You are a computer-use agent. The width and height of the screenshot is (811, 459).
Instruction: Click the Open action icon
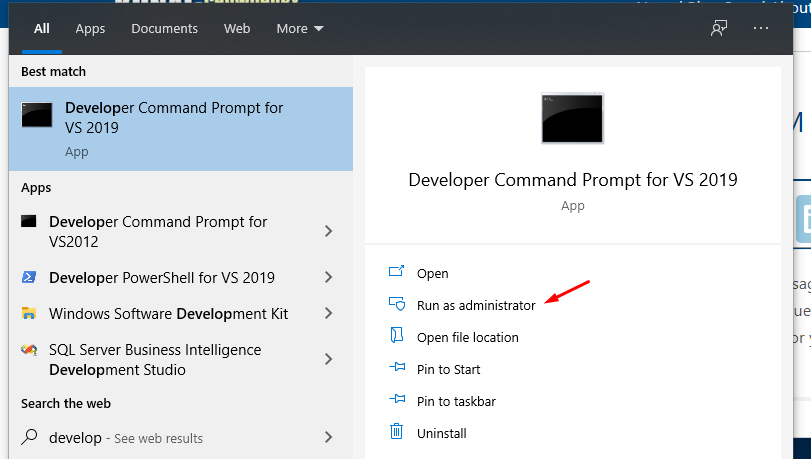click(396, 271)
